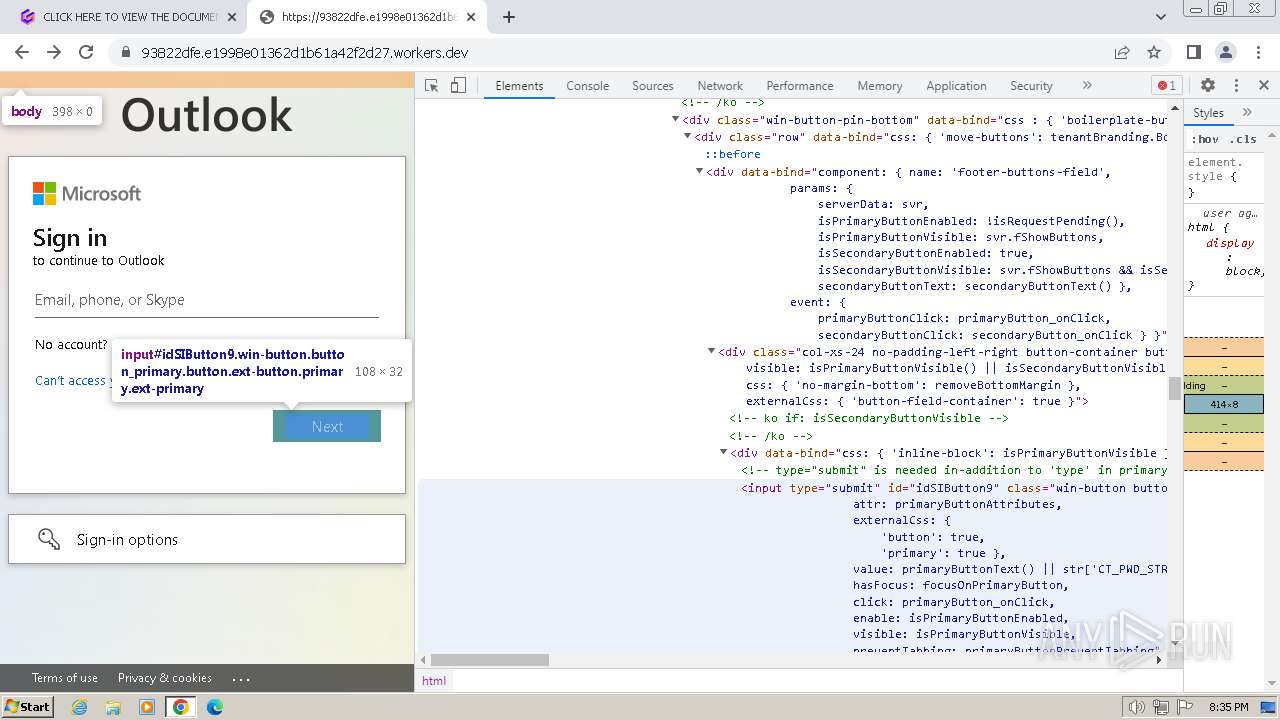Reload the current page
1280x720 pixels.
[x=86, y=52]
